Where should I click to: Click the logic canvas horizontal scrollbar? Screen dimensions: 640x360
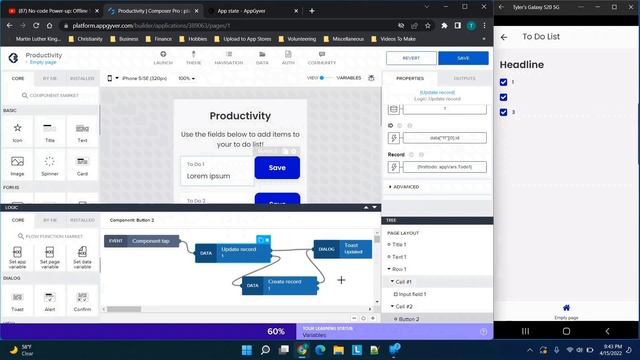click(x=124, y=309)
